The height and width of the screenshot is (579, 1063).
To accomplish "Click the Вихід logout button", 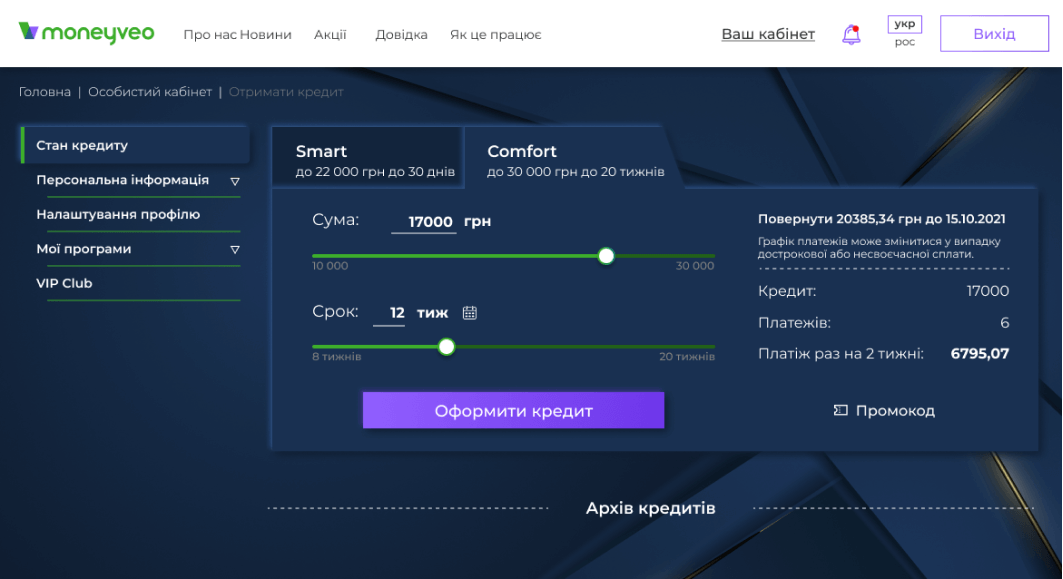I will (994, 33).
